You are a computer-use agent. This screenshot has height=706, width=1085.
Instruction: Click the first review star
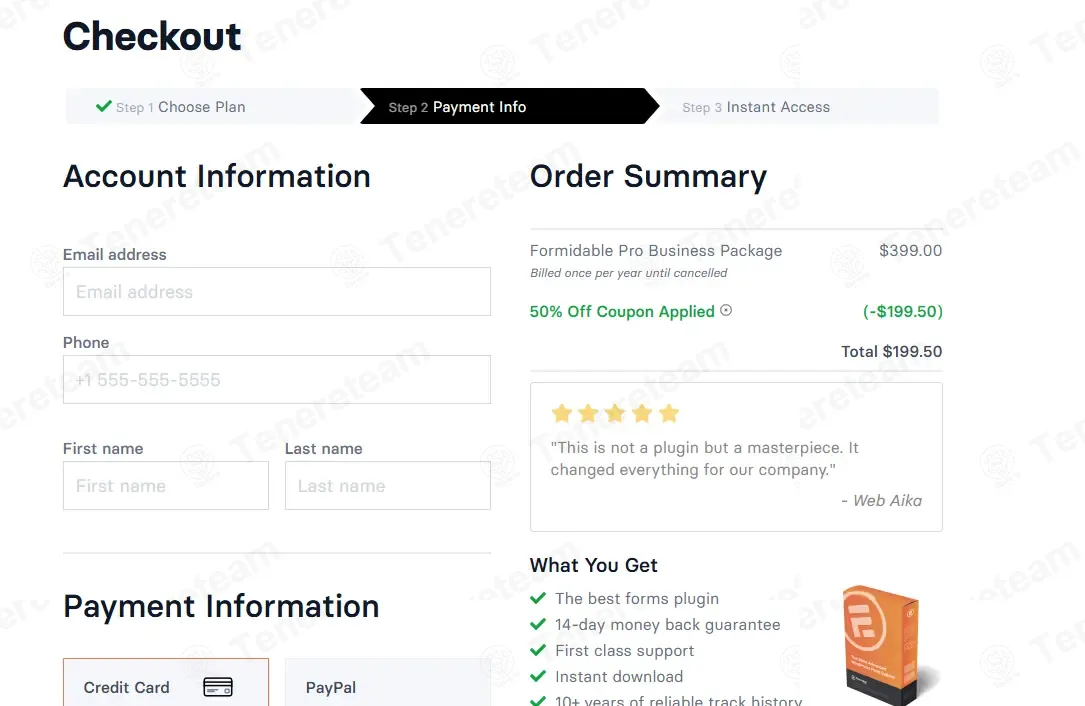coord(561,414)
